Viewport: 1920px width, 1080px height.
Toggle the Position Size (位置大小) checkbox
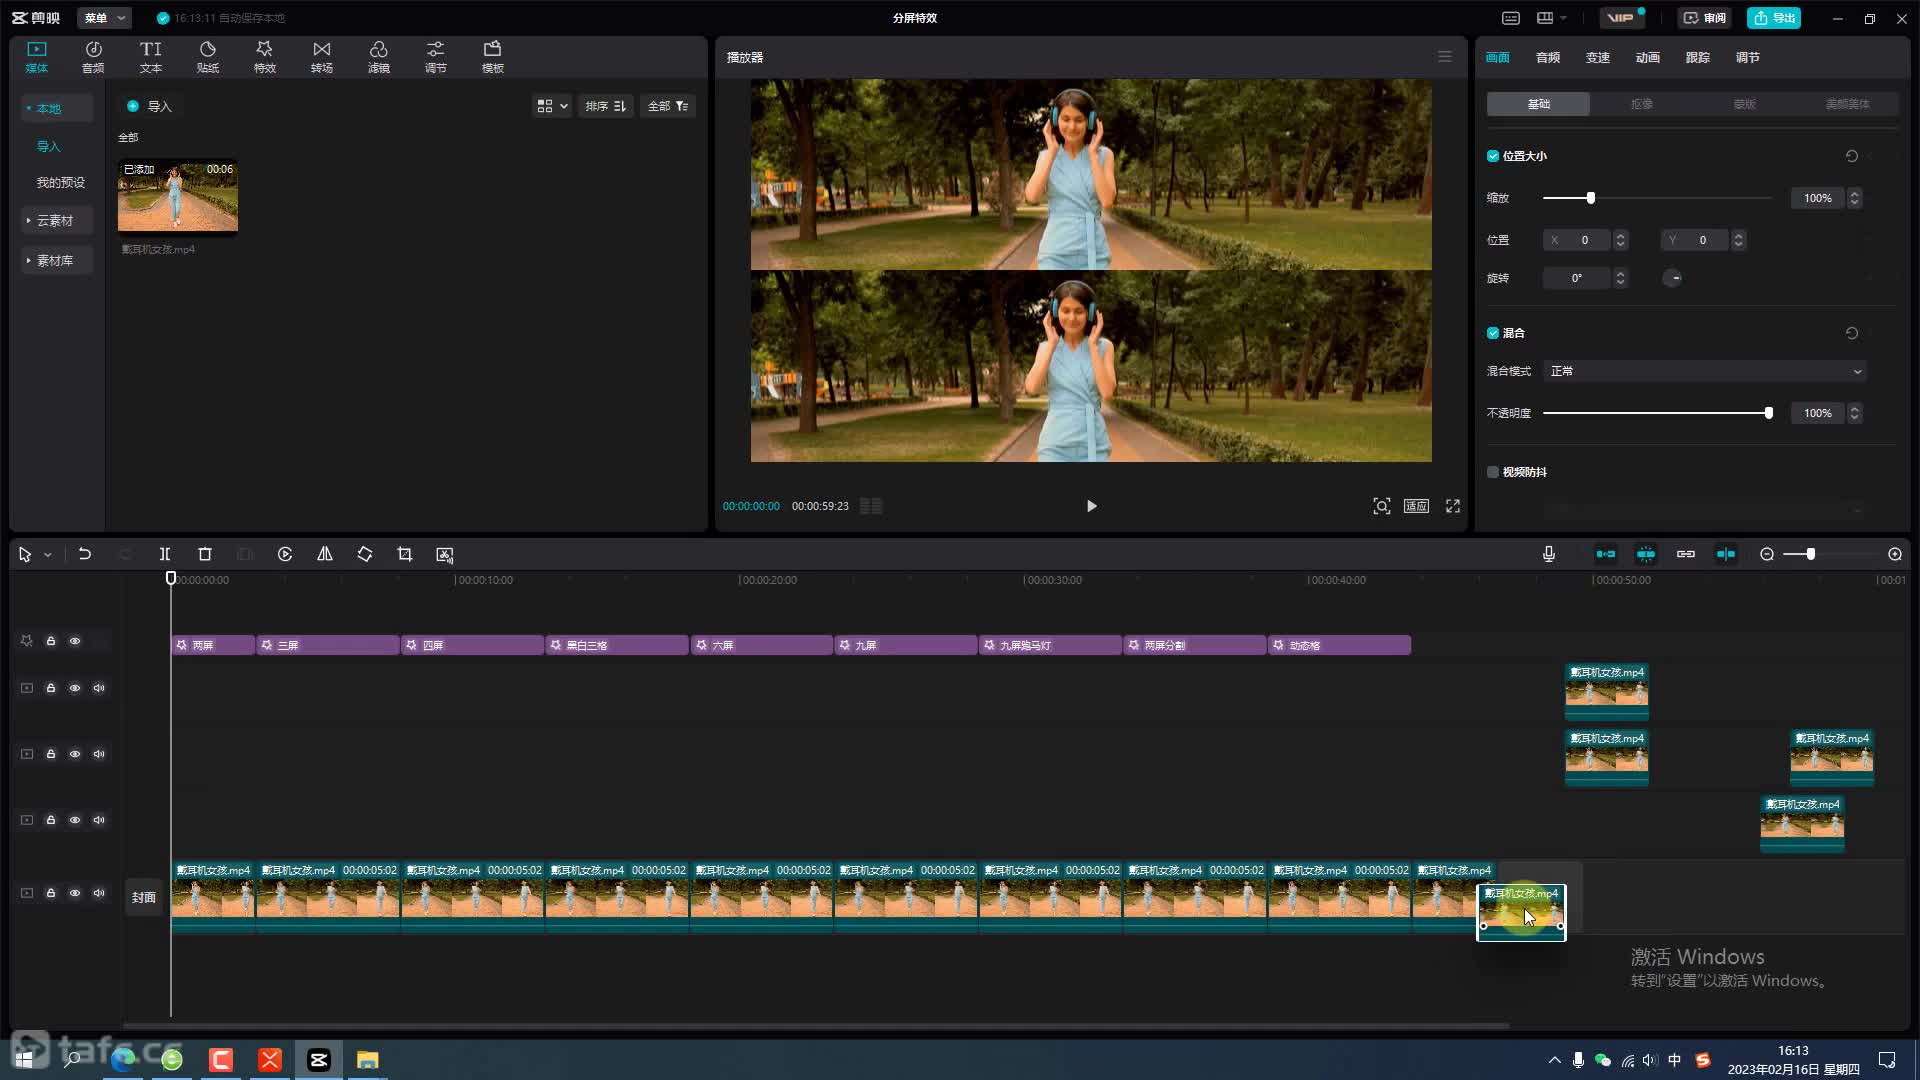1493,156
